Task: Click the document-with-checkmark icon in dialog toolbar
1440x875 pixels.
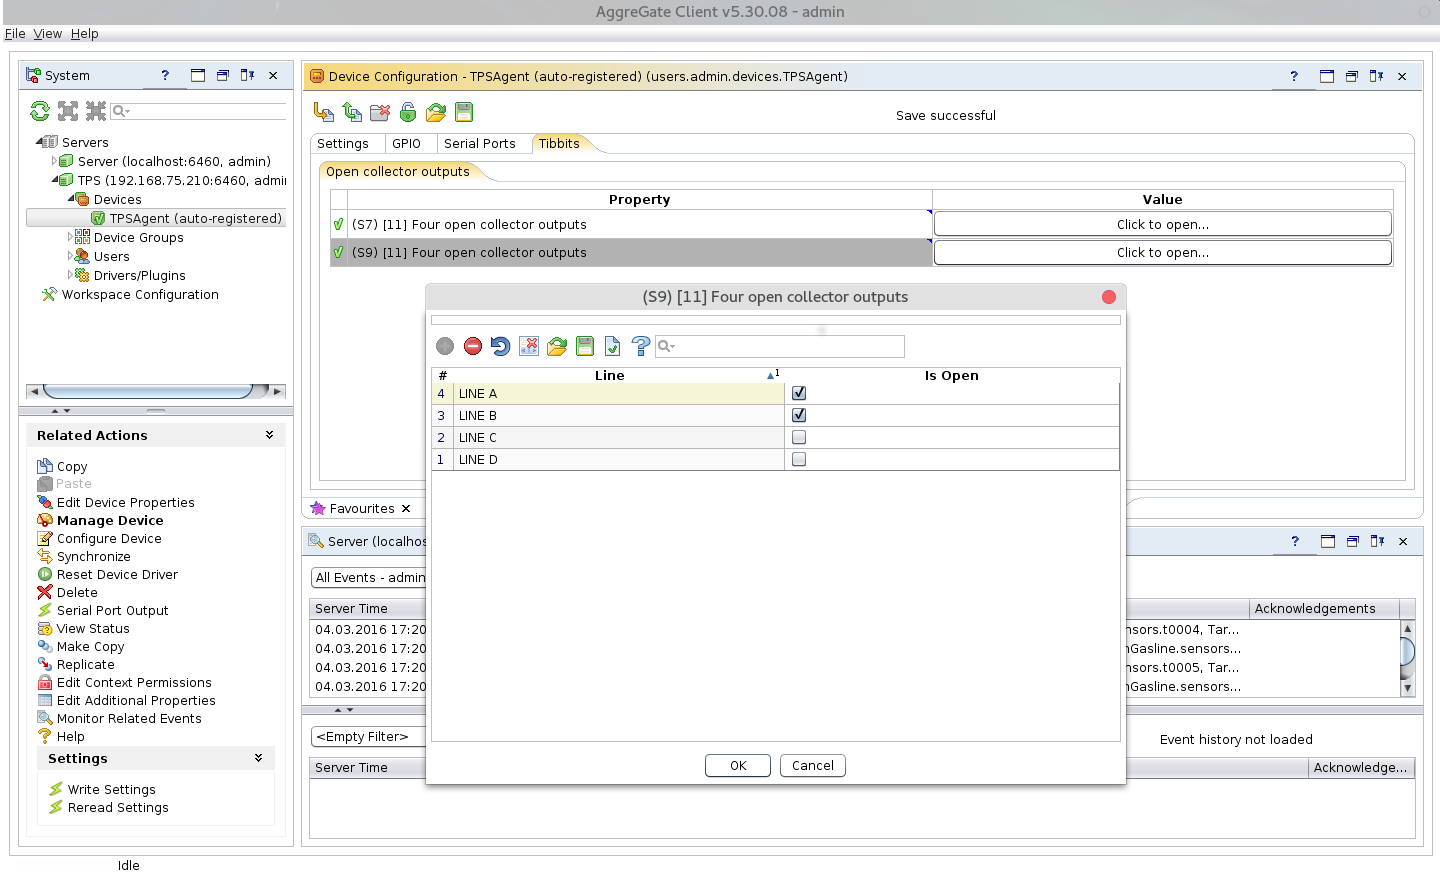Action: coord(613,346)
